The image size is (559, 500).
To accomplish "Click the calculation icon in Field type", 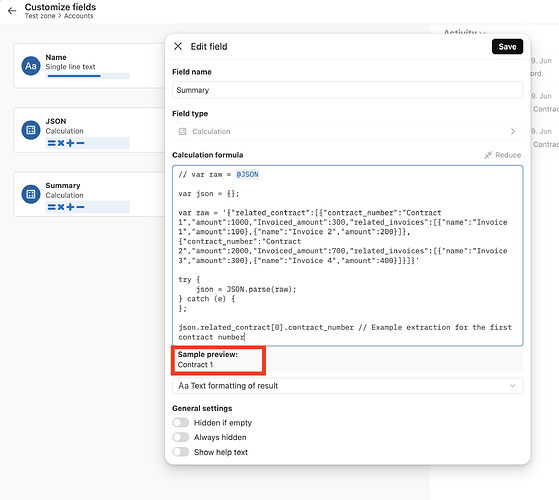I will point(183,132).
